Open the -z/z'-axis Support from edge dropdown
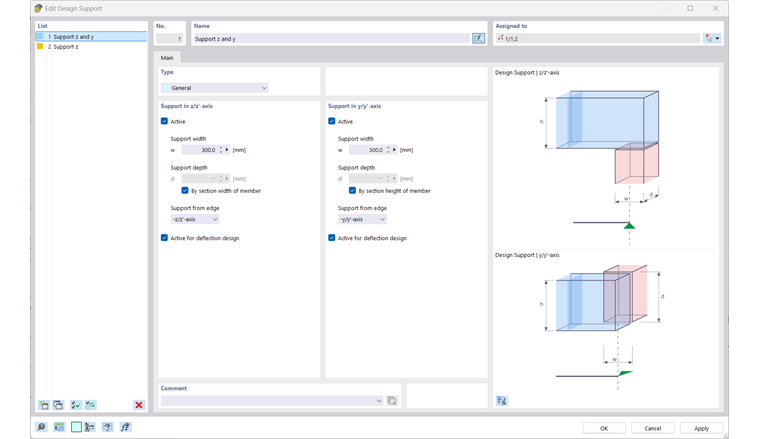Viewport: 760px width, 439px height. pyautogui.click(x=195, y=220)
